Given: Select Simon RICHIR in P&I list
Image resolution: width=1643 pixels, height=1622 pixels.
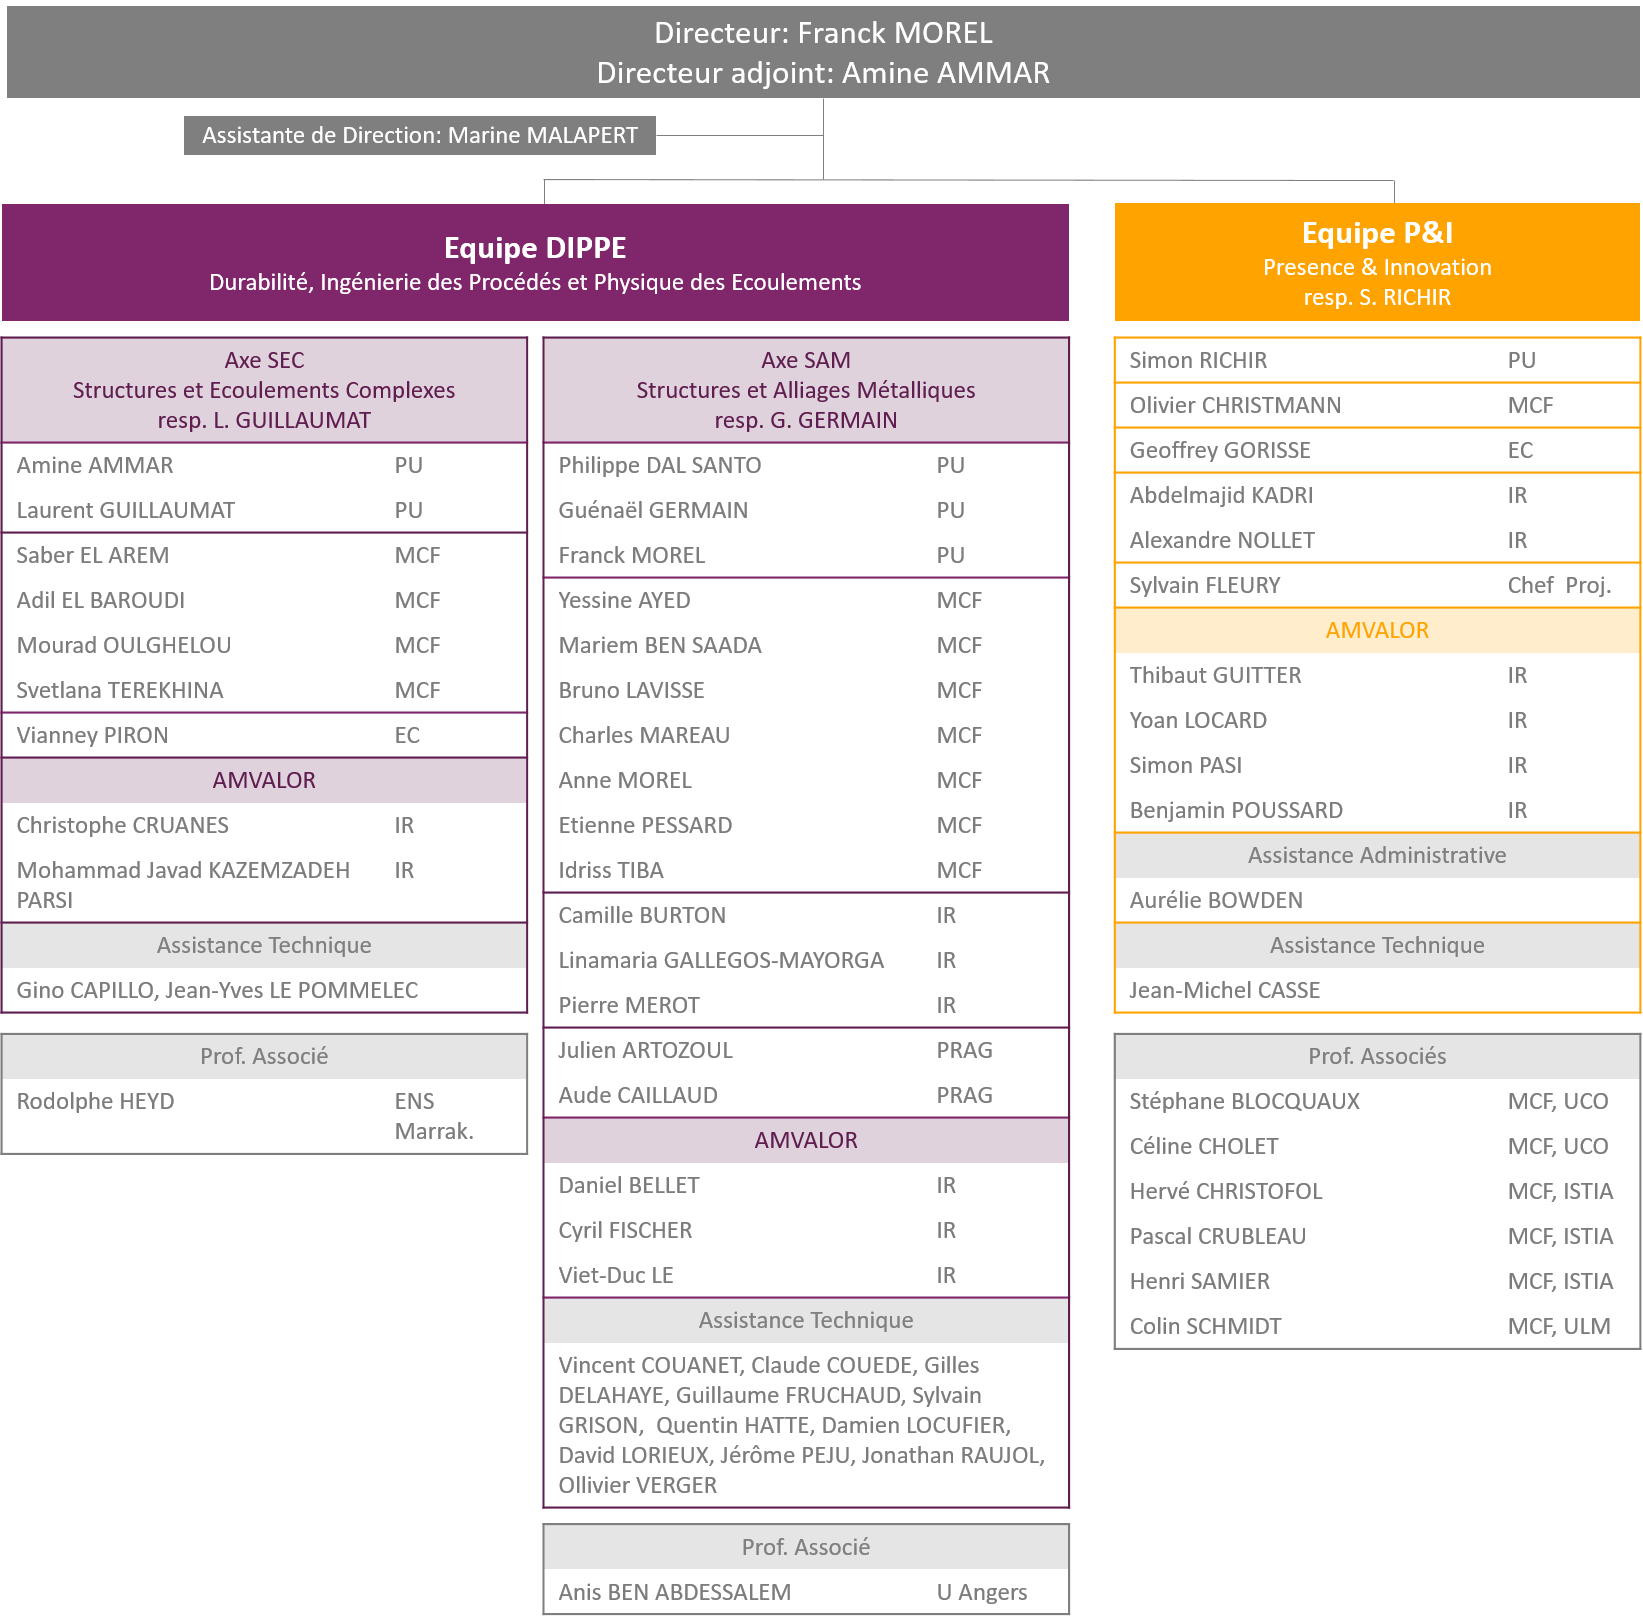Looking at the screenshot, I should pos(1198,360).
